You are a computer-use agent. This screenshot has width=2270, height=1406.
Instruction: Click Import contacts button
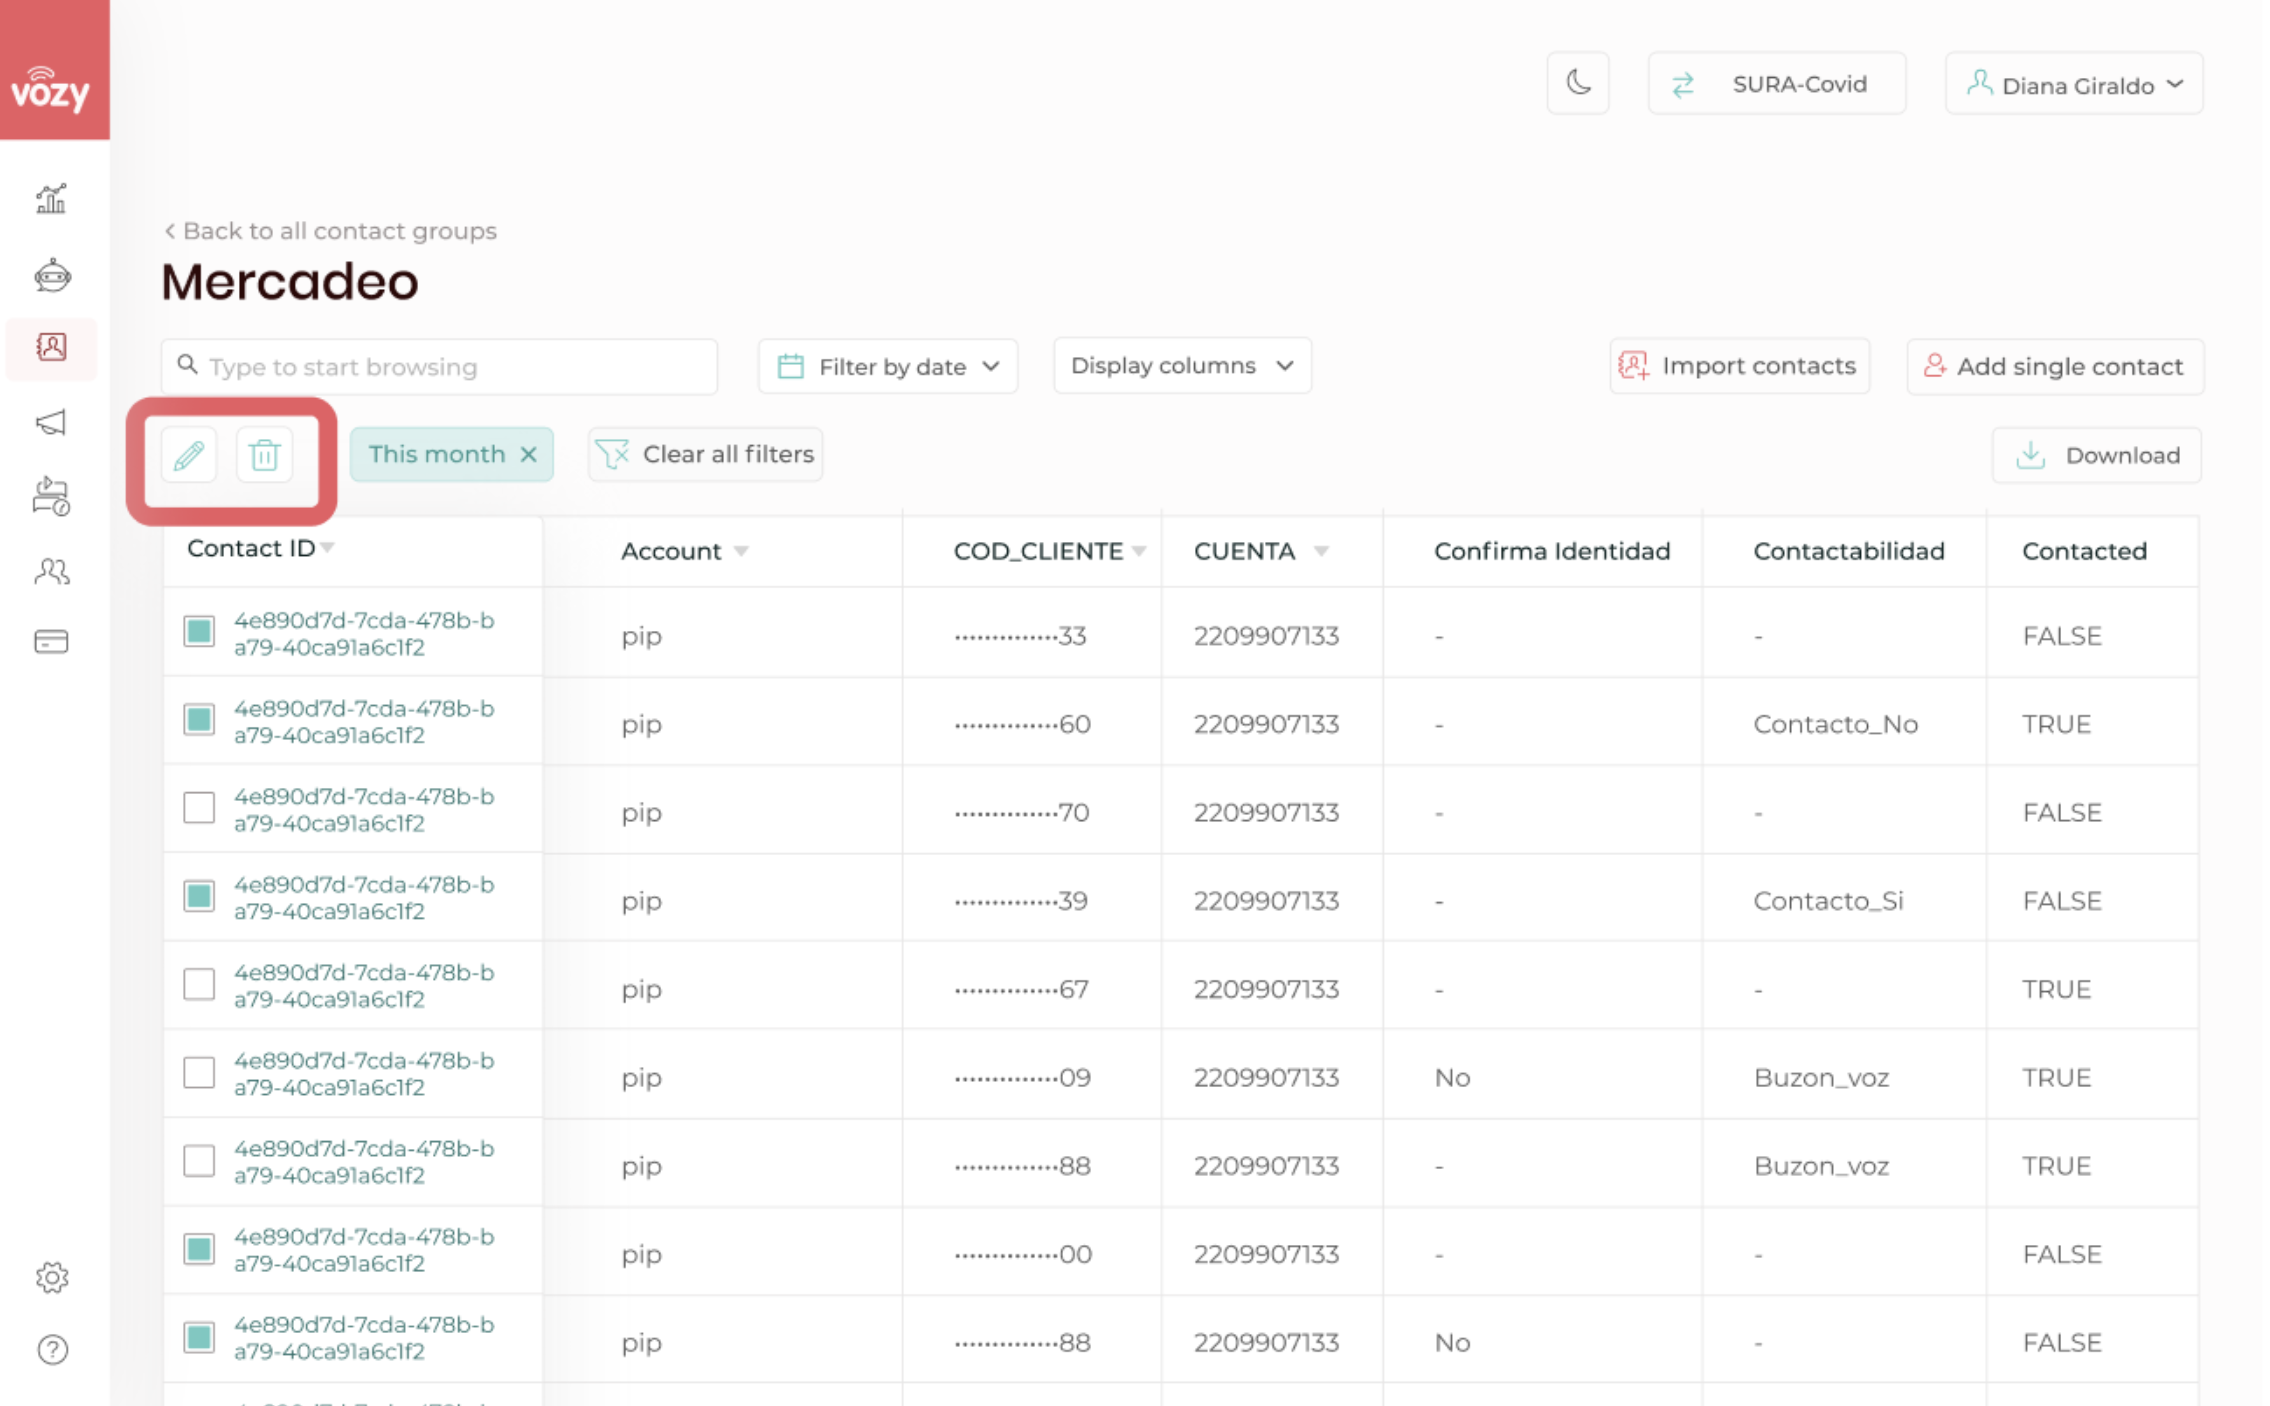[x=1739, y=366]
